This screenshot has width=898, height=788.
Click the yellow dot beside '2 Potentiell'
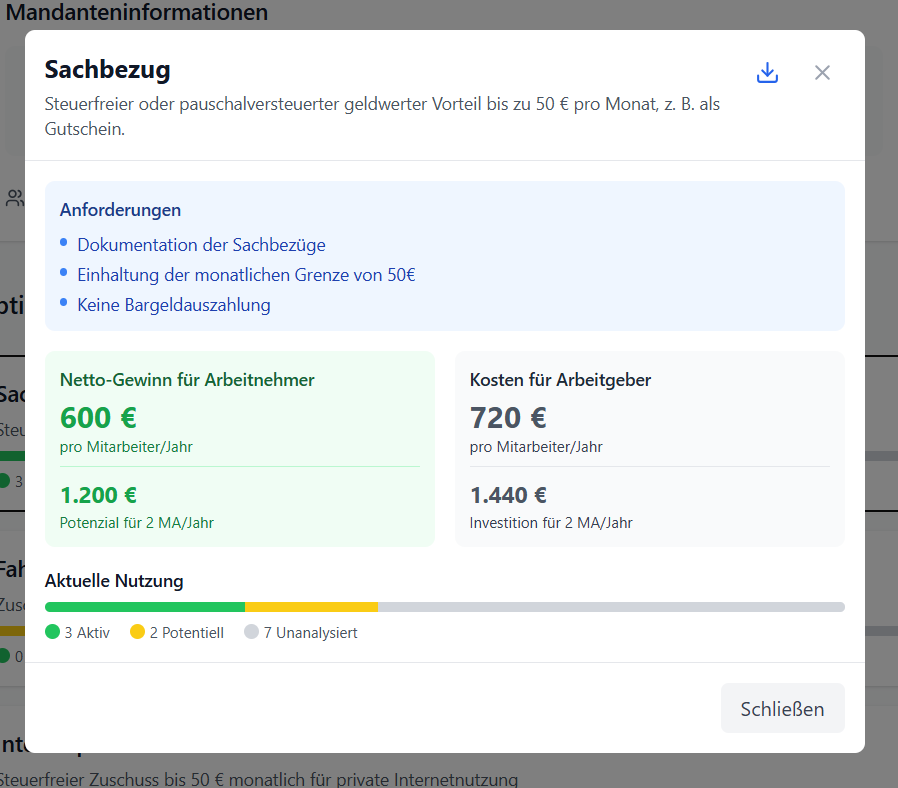tap(137, 632)
